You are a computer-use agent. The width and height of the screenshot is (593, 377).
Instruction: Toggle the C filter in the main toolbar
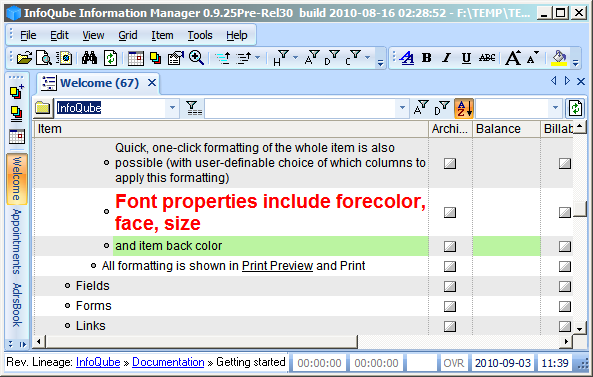click(x=352, y=58)
